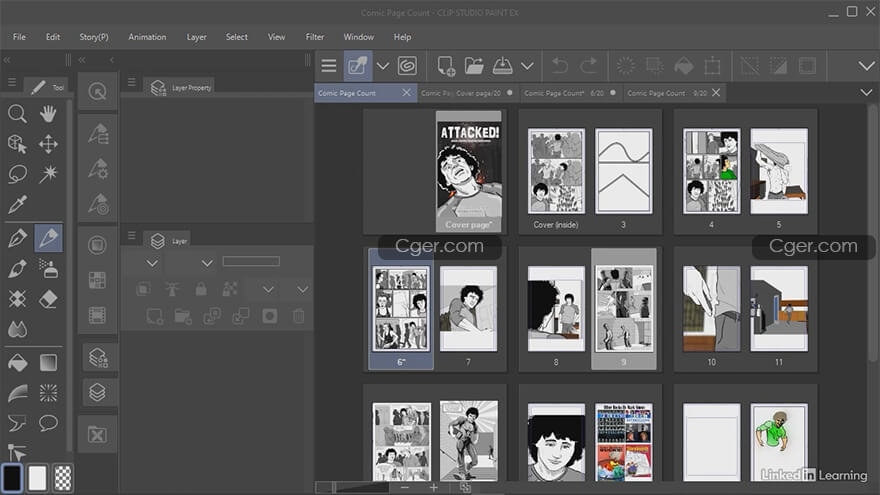Select the Decoration sparkle tool
Viewport: 880px width, 495px height.
point(17,299)
